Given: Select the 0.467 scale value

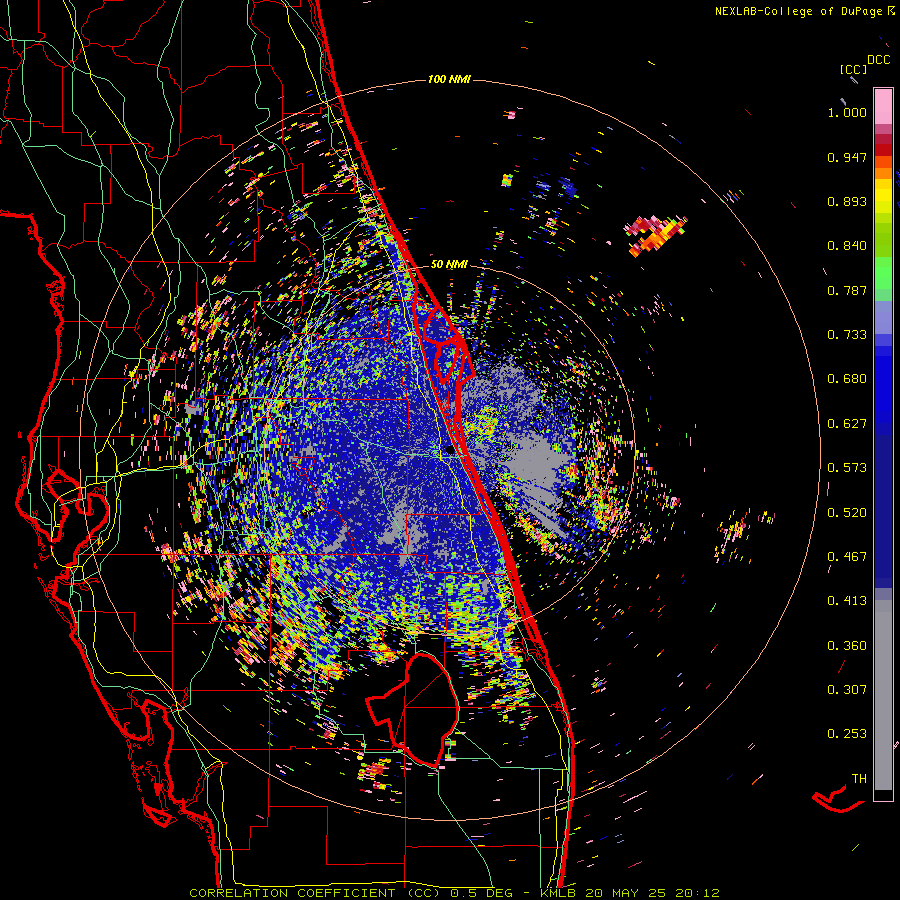Looking at the screenshot, I should coord(847,557).
